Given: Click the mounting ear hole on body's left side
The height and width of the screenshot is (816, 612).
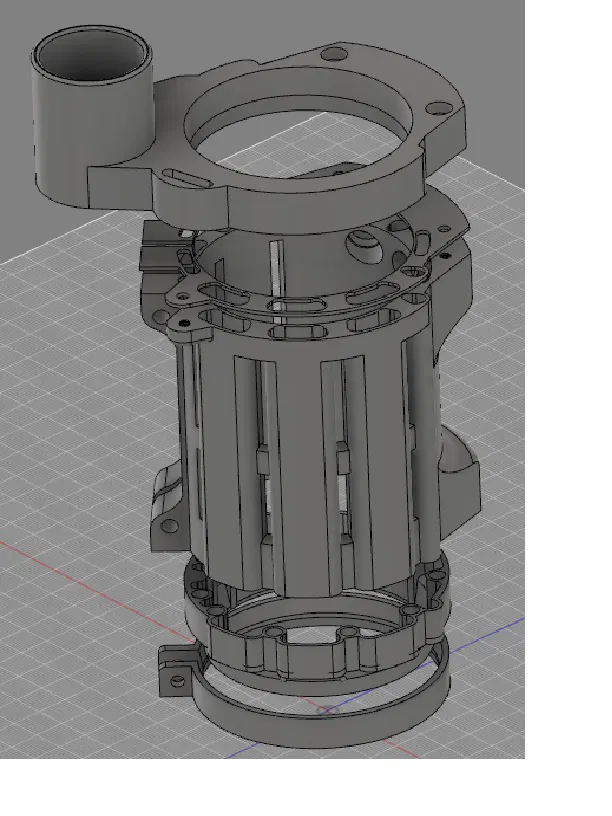Looking at the screenshot, I should [x=170, y=526].
